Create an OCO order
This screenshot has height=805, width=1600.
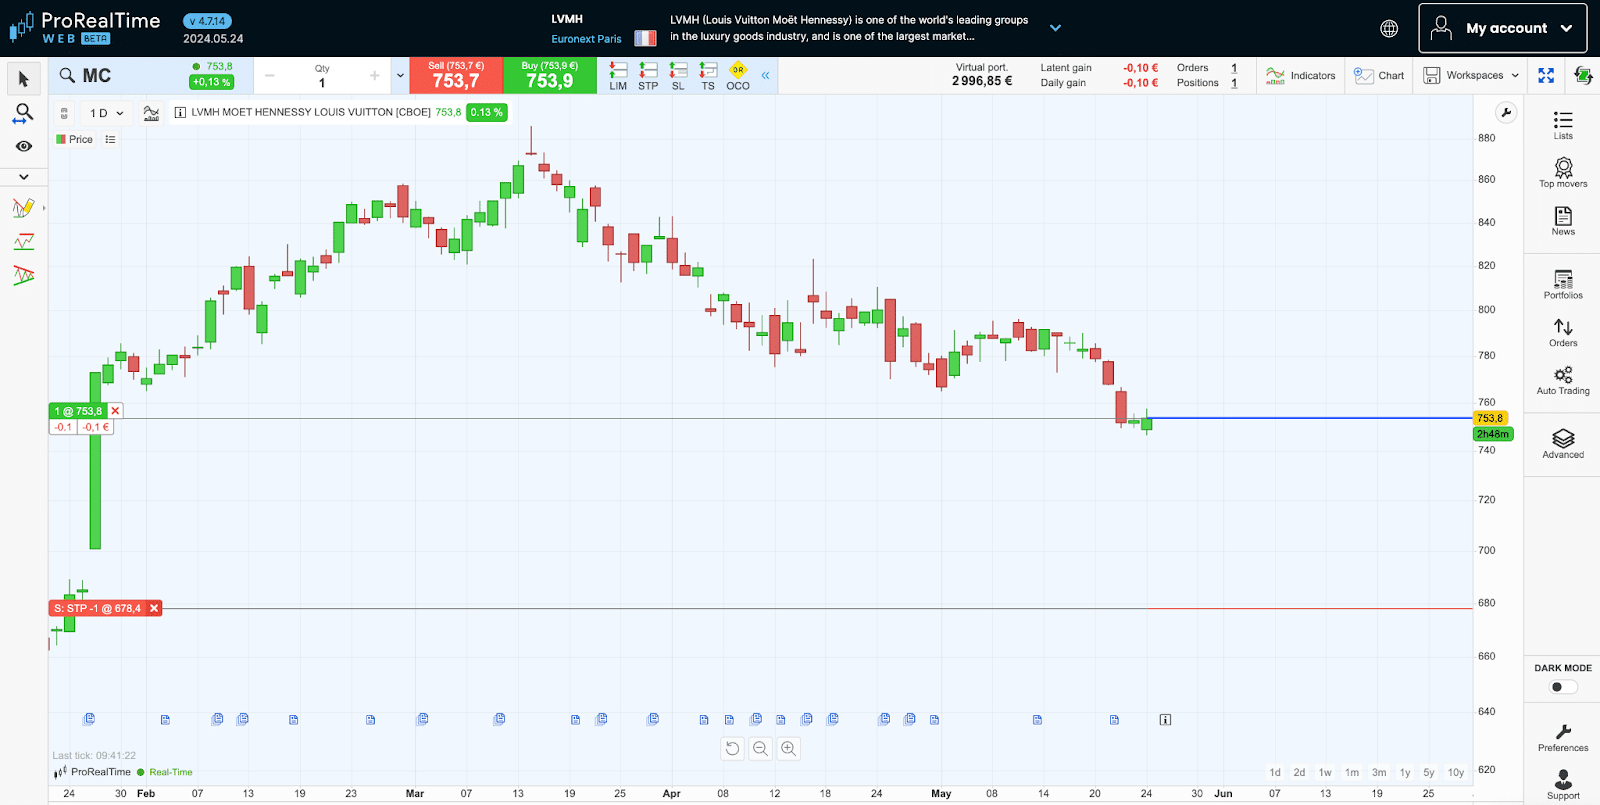click(738, 76)
